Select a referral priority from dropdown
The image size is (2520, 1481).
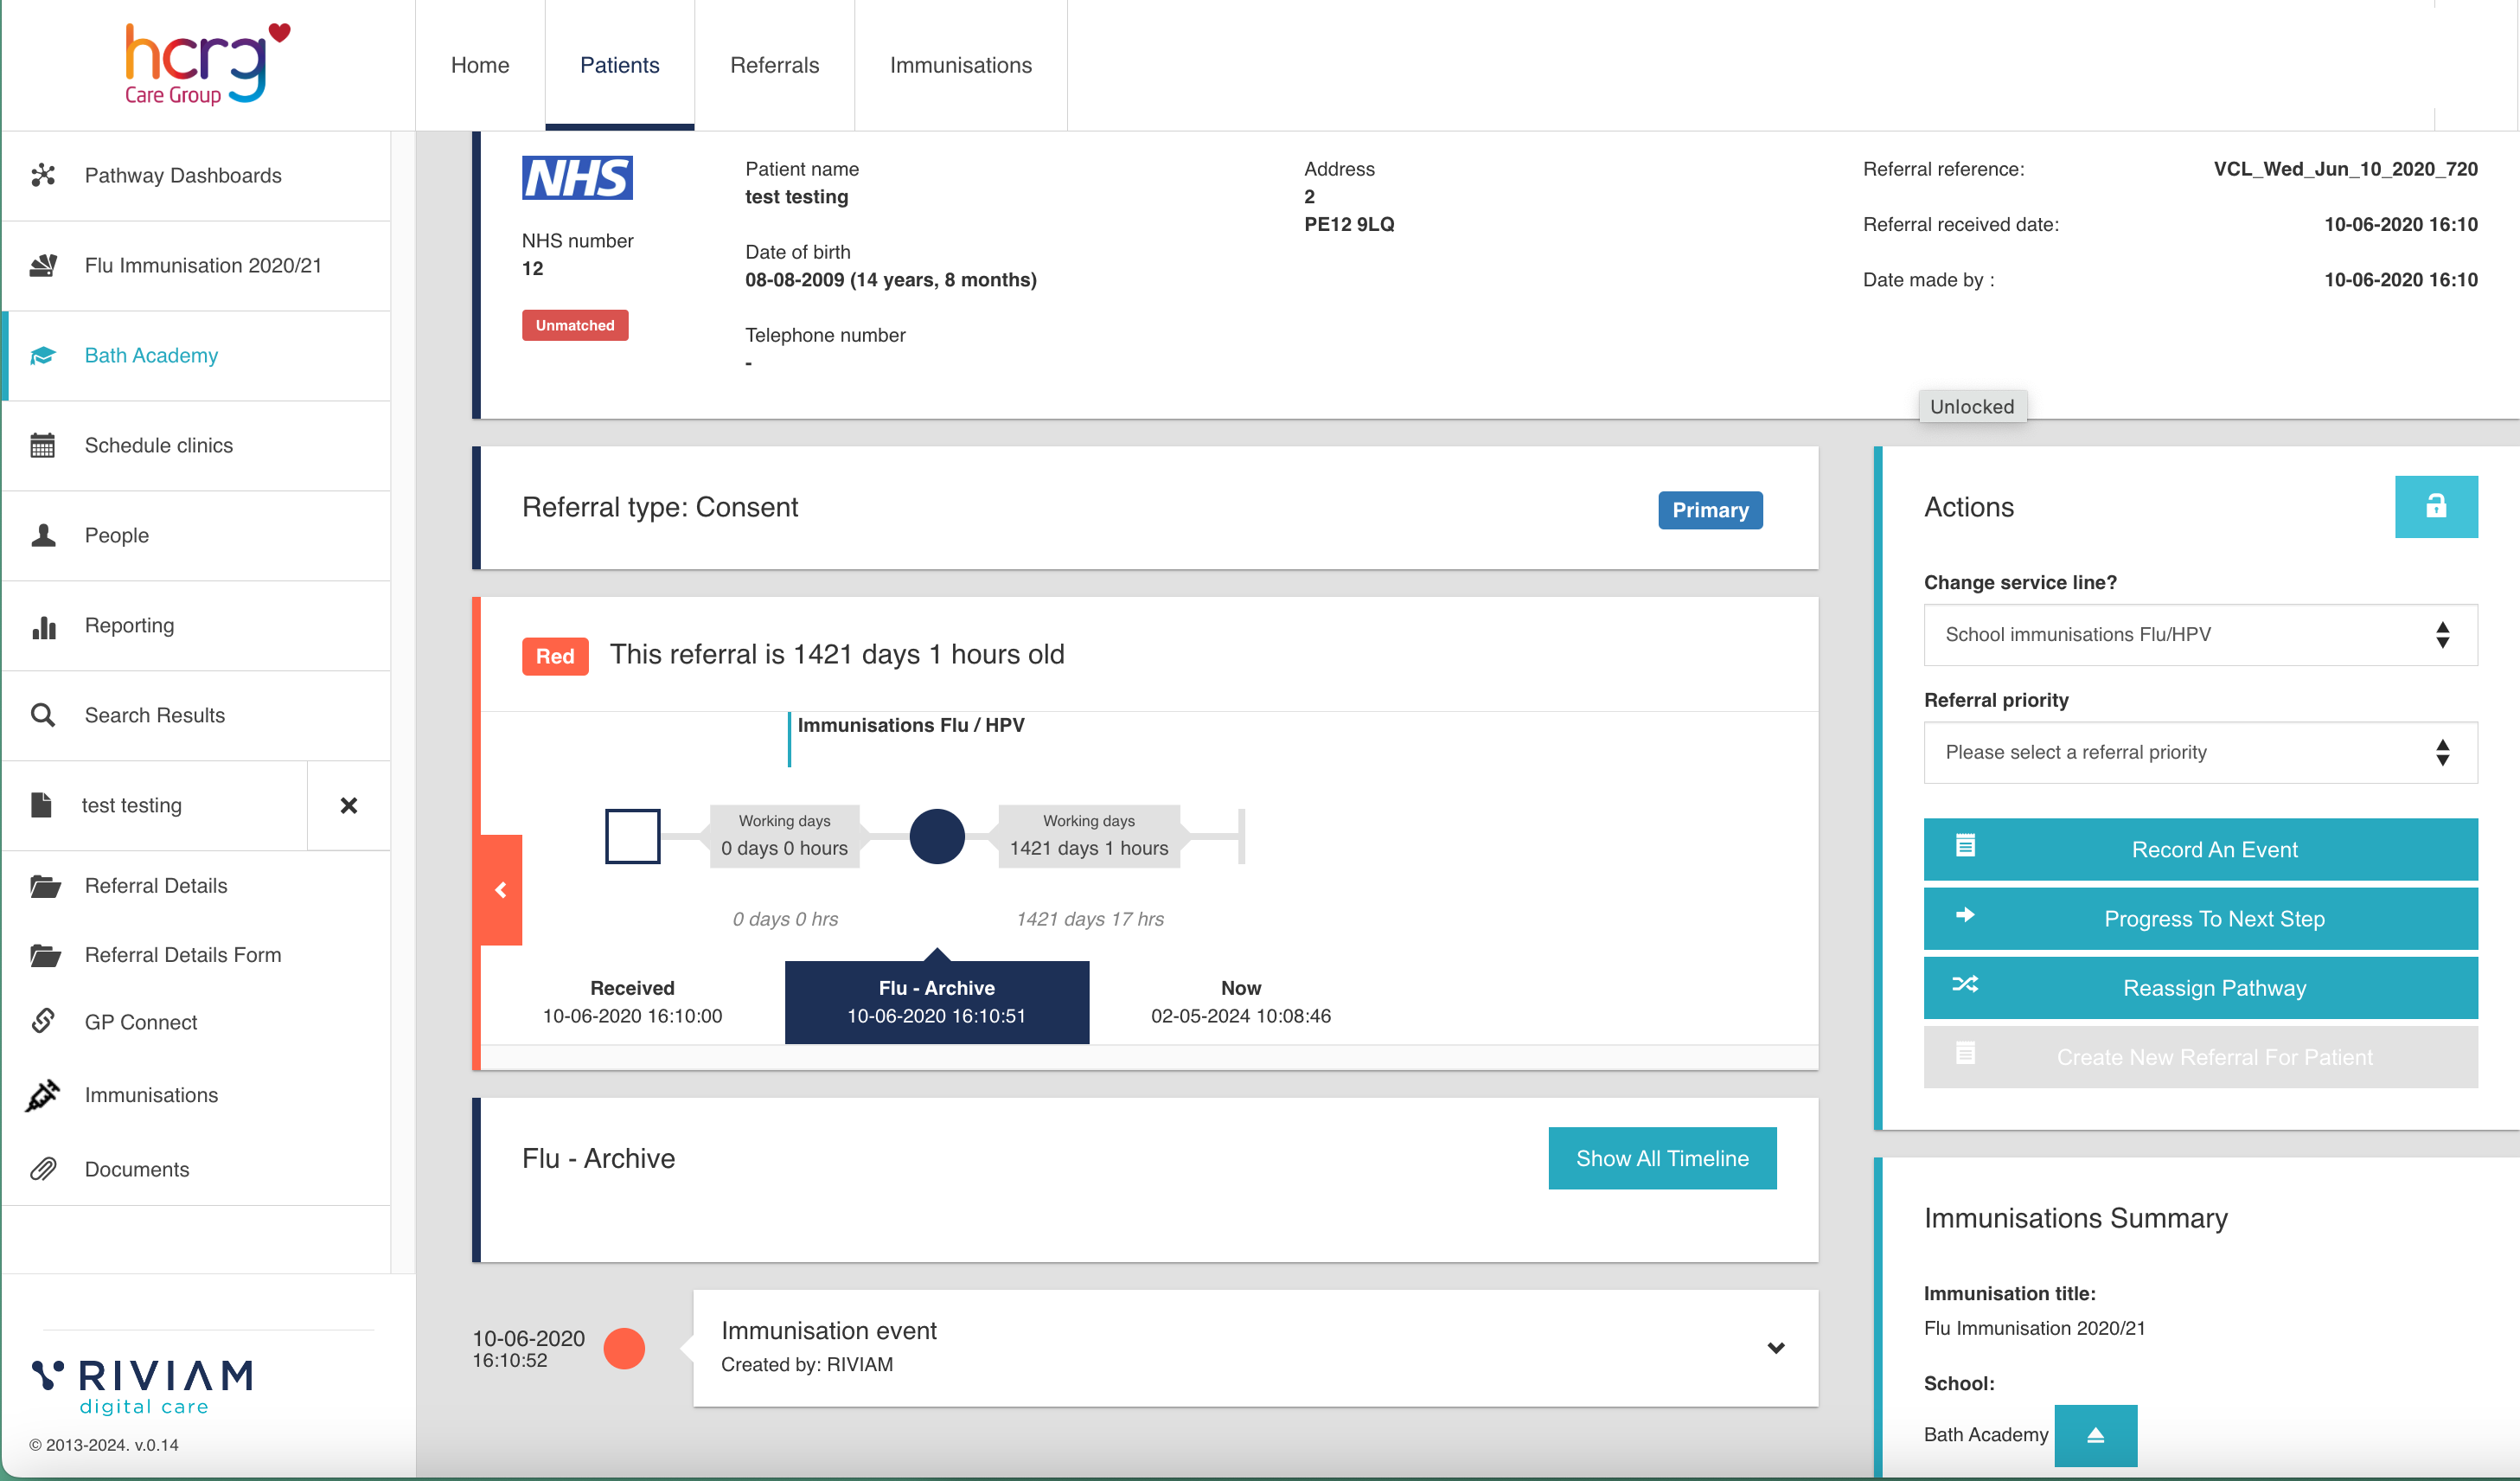[x=2194, y=753]
